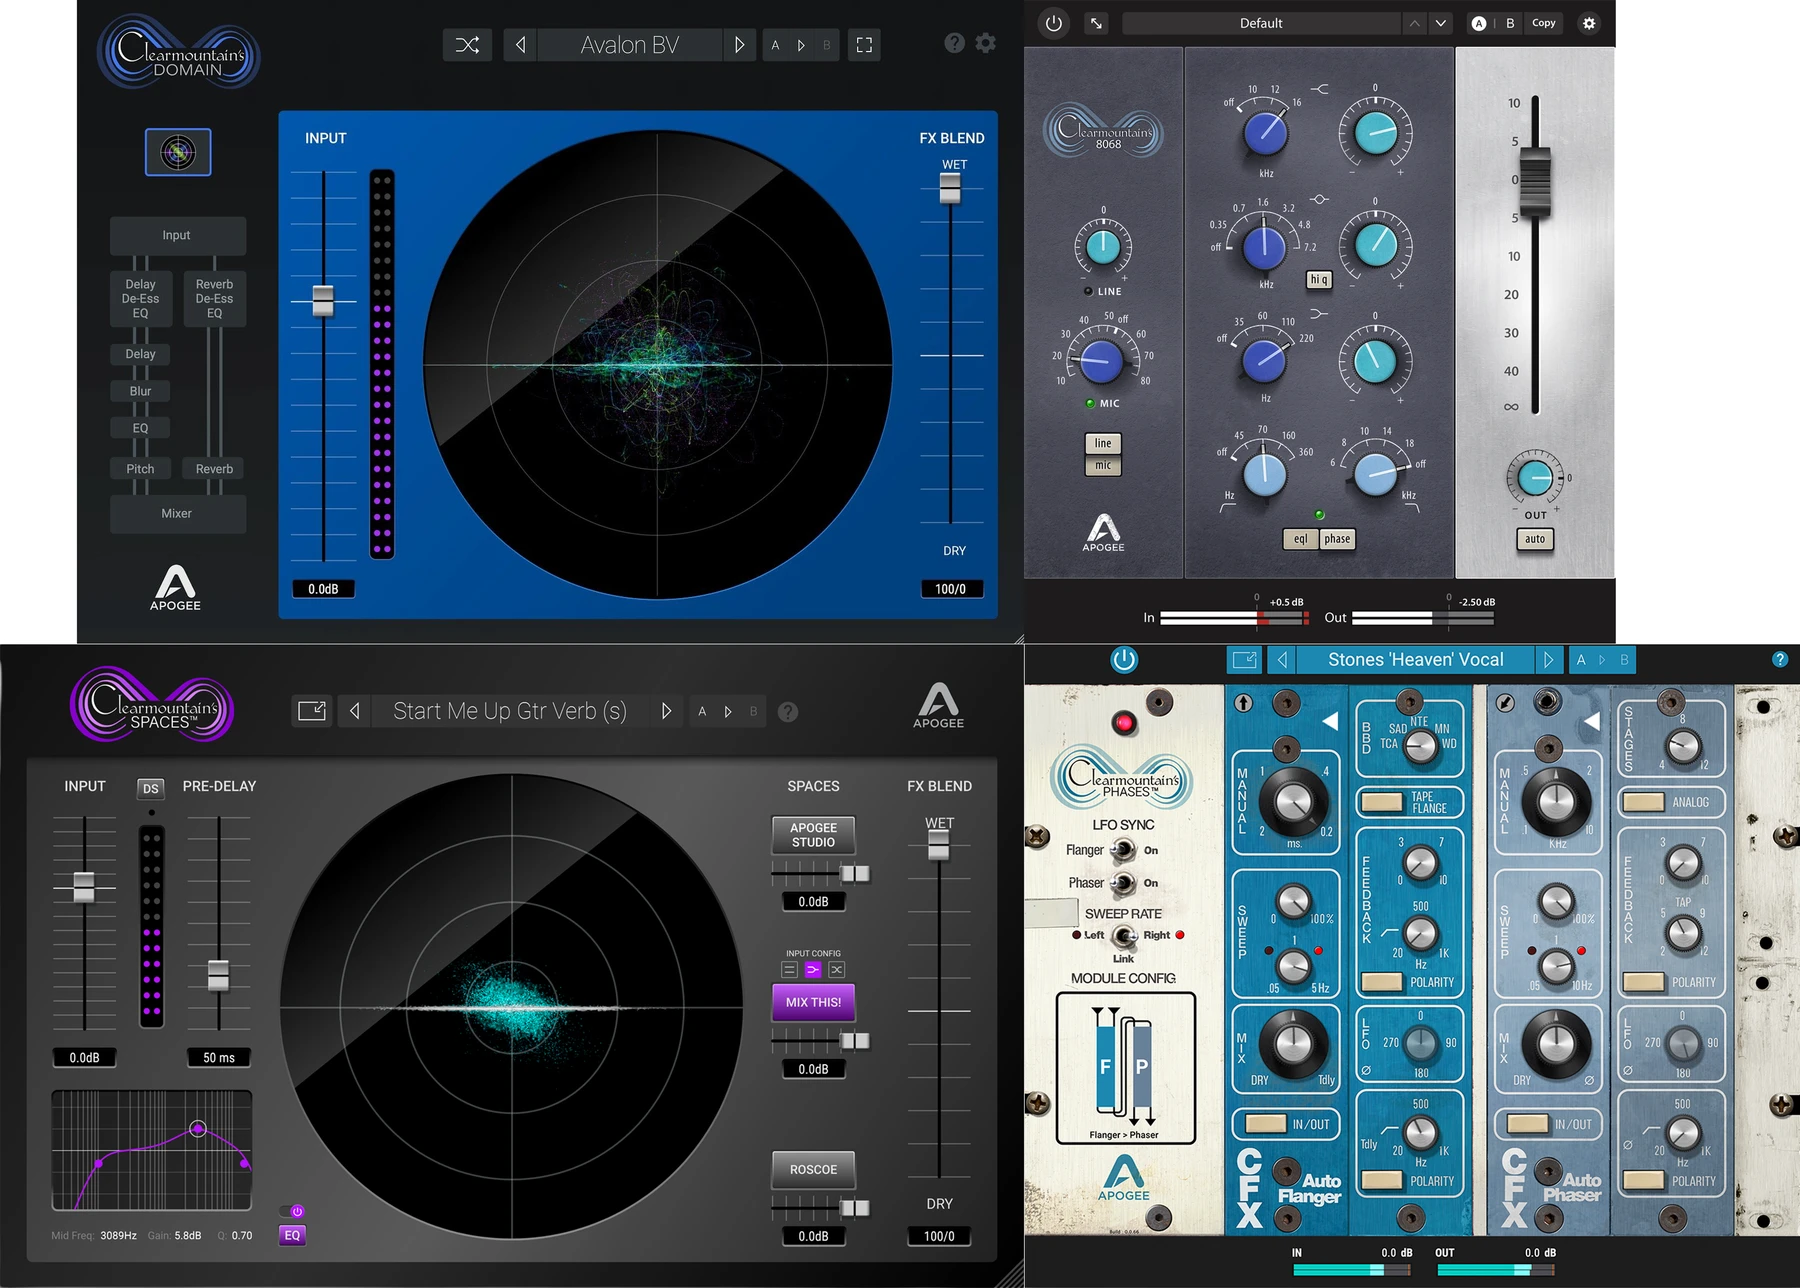
Task: Toggle Auto Flanger IN/OUT switch
Action: point(1265,1124)
